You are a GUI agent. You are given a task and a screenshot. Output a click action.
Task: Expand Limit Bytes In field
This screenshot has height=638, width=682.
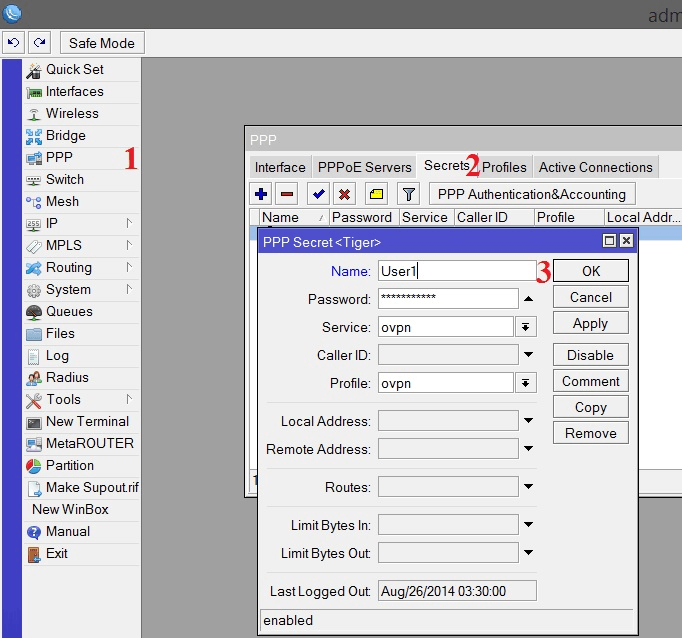[528, 524]
